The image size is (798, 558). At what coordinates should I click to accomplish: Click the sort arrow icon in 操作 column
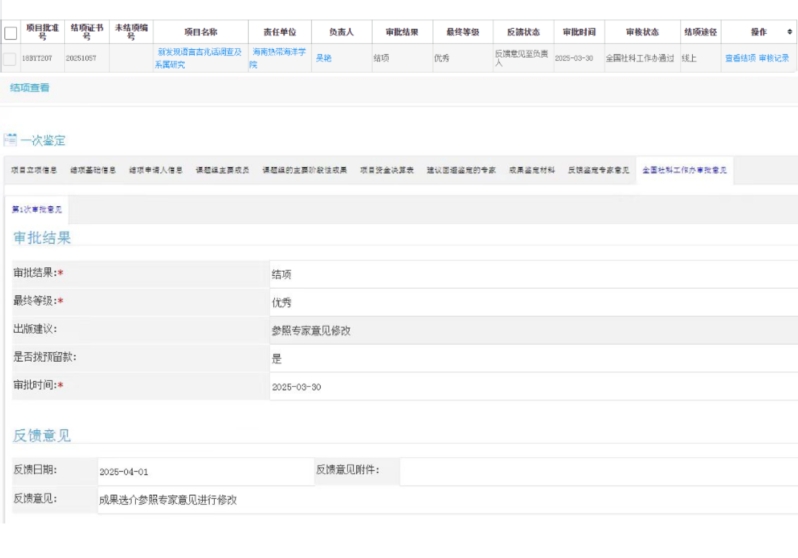point(789,32)
